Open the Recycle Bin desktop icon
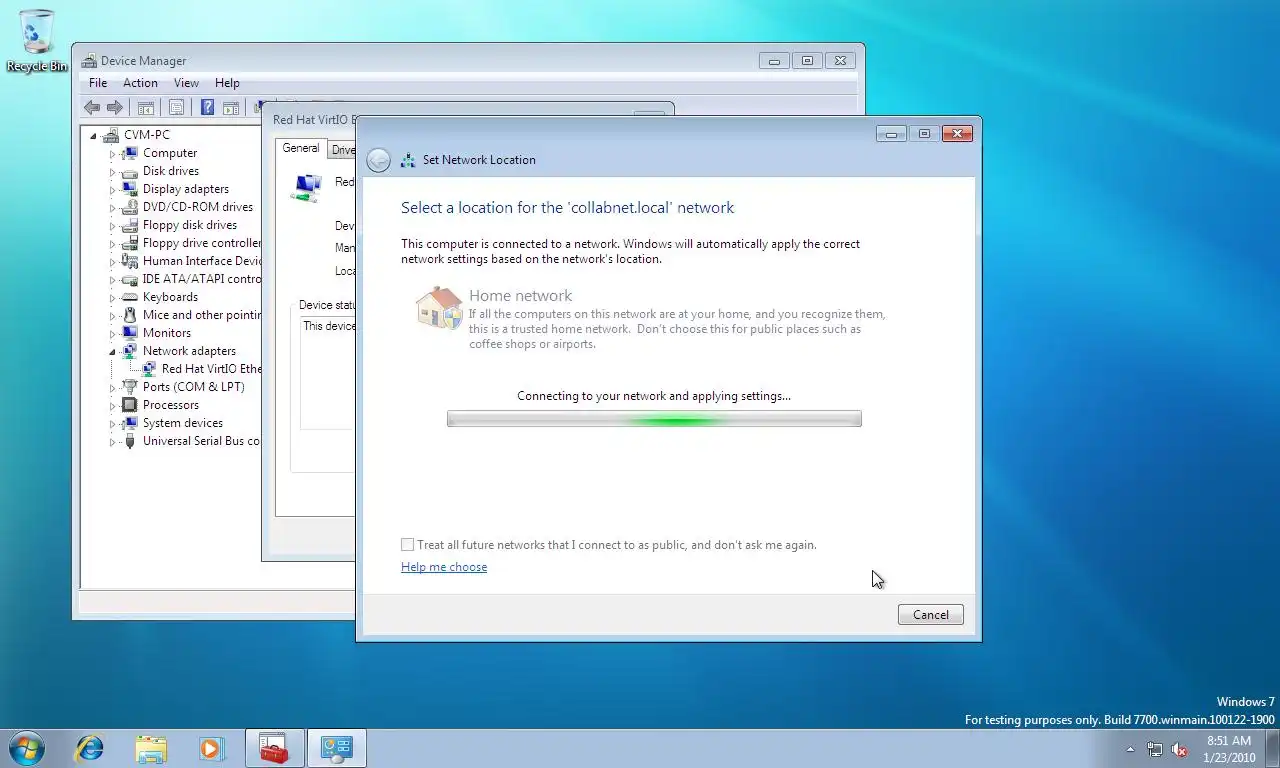 [37, 40]
